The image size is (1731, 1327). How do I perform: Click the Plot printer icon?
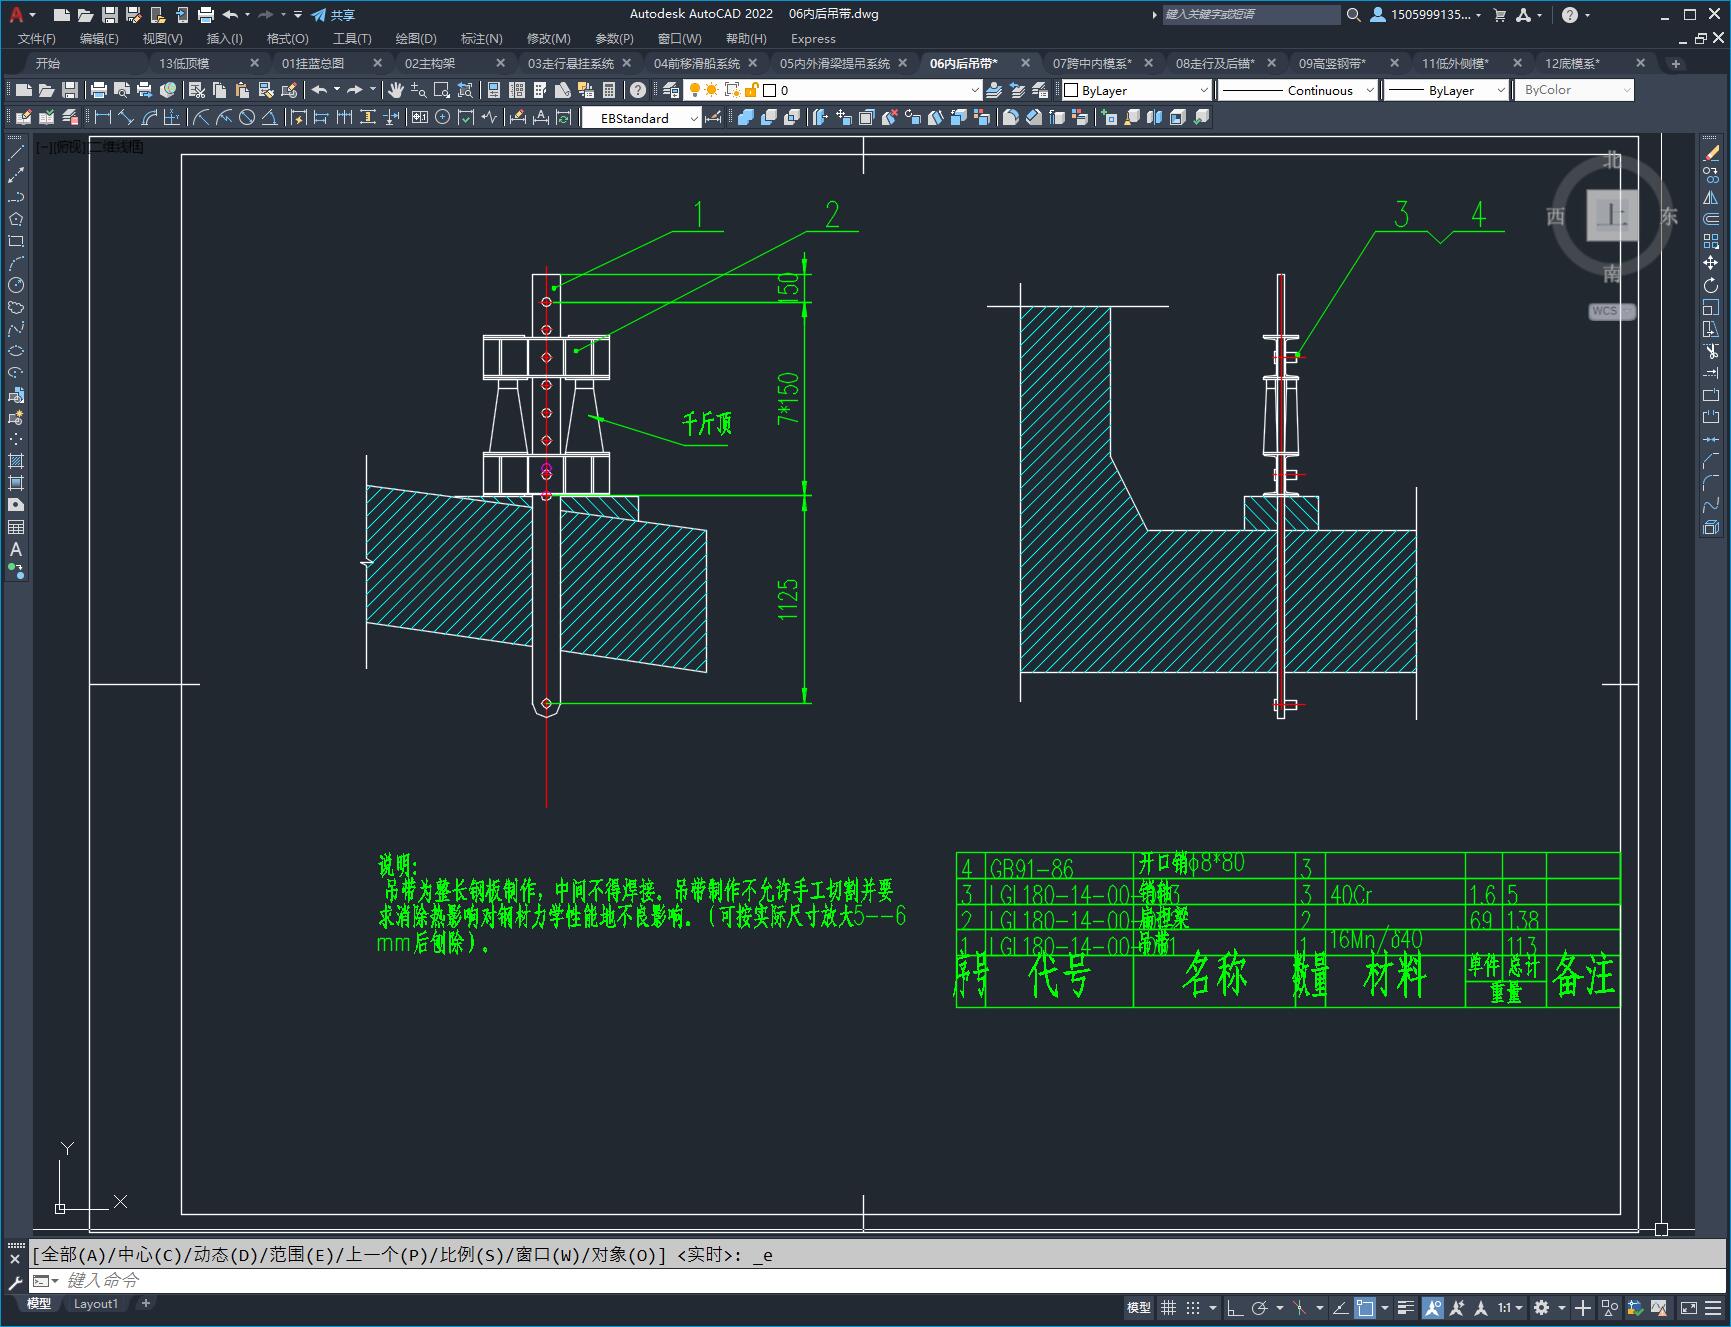pyautogui.click(x=99, y=90)
